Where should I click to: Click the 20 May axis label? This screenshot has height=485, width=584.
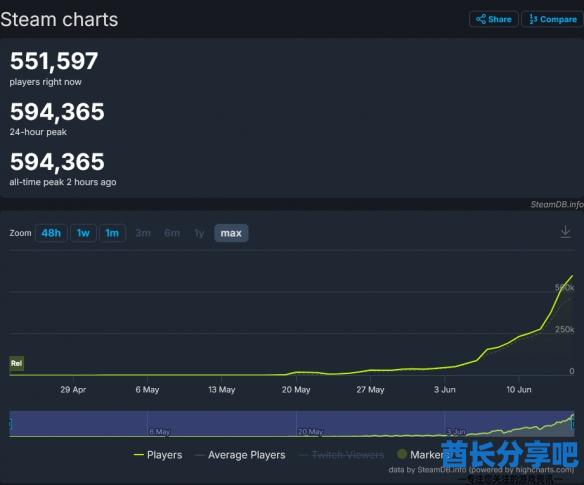[296, 390]
